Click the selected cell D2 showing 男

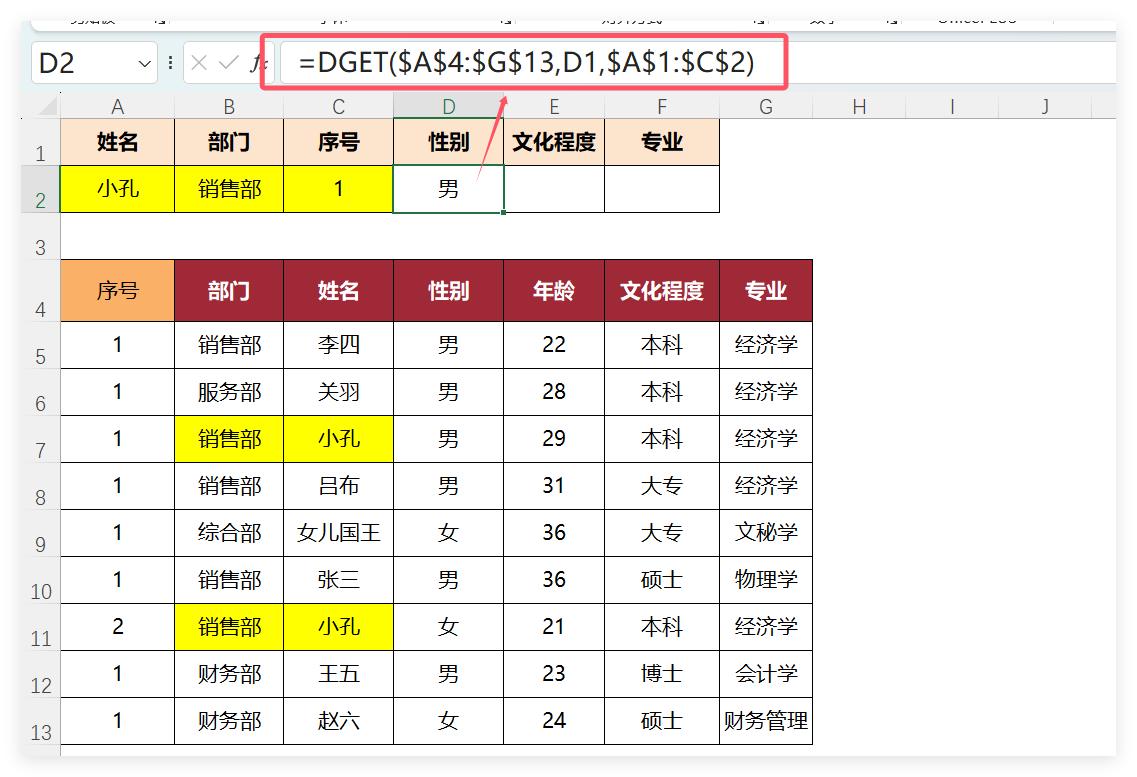point(449,189)
